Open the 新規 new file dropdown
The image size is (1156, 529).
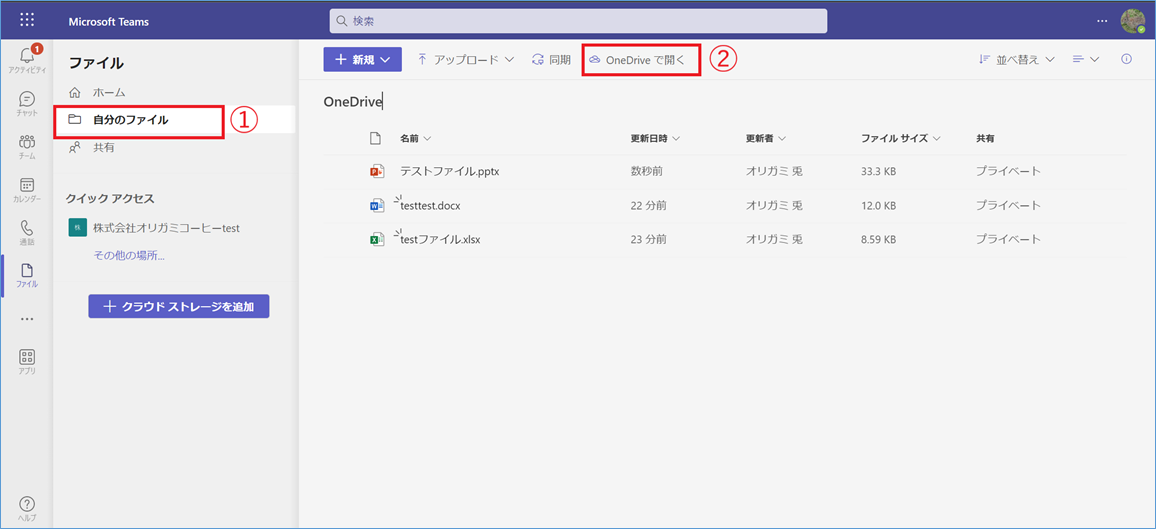[362, 60]
